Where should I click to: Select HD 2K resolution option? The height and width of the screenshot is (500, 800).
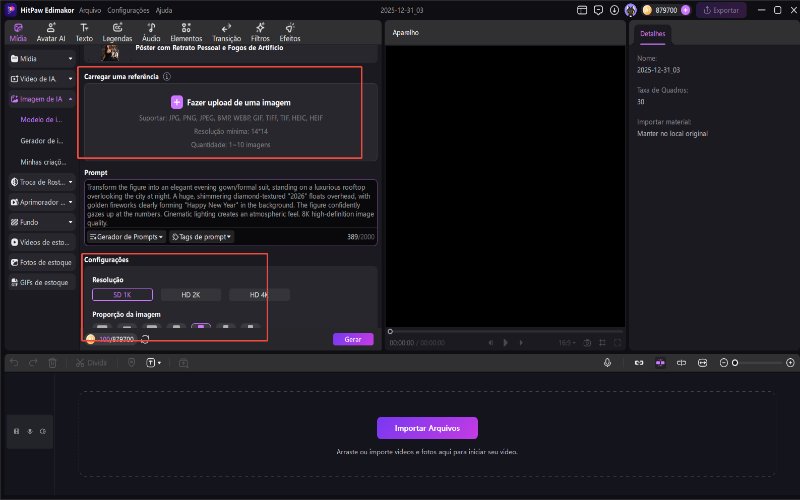point(190,295)
